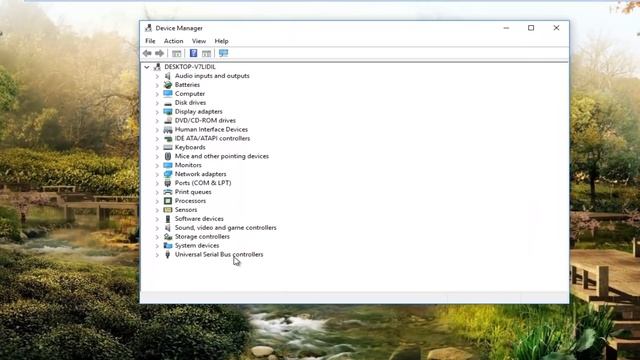The width and height of the screenshot is (640, 360).
Task: Click the Scan for hardware changes icon
Action: [x=223, y=53]
